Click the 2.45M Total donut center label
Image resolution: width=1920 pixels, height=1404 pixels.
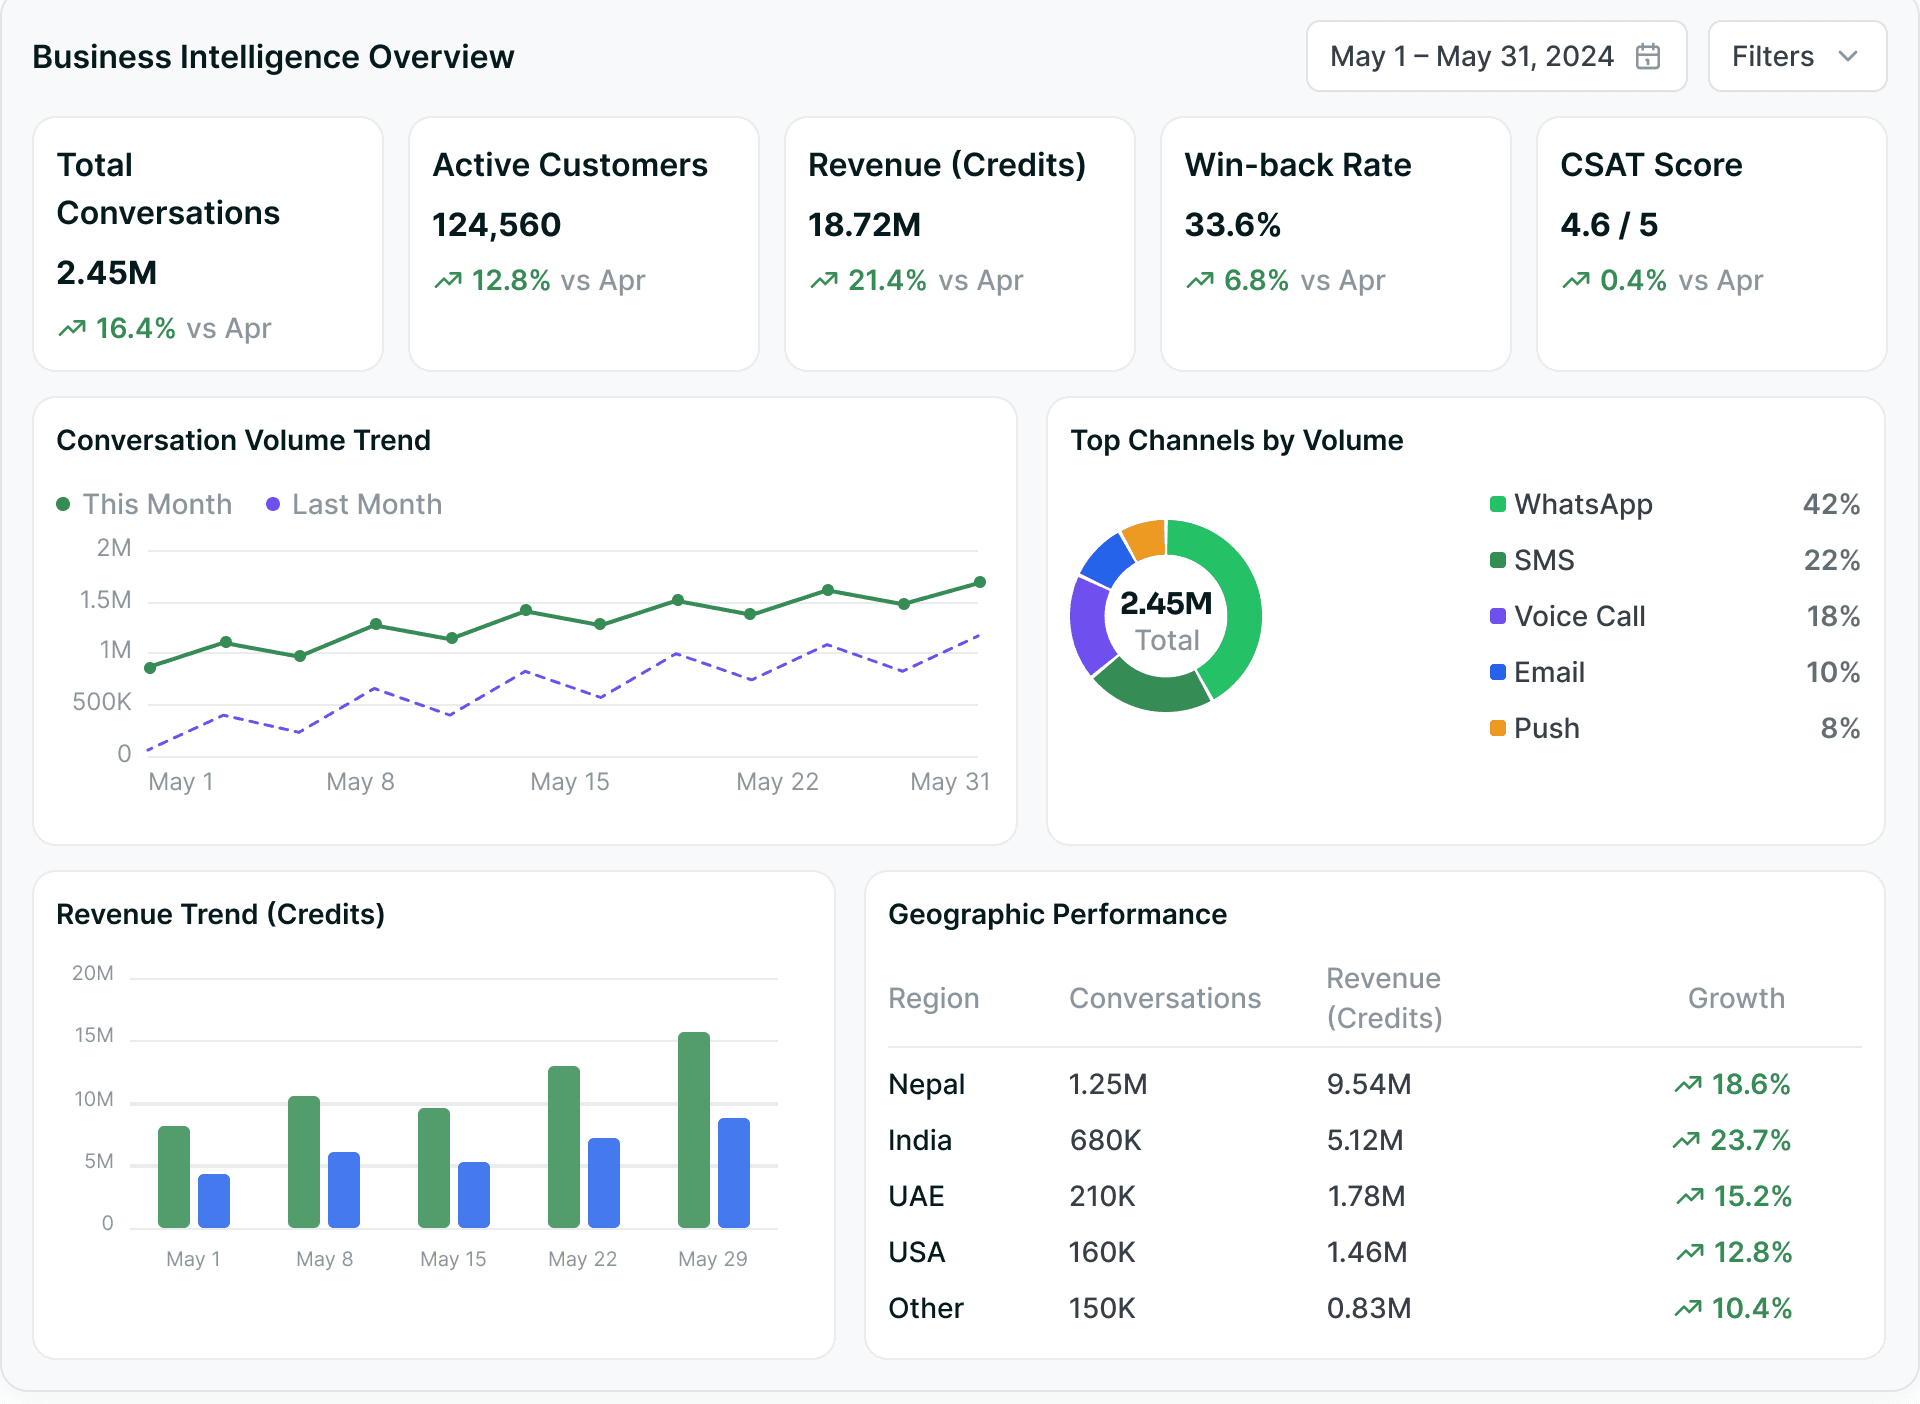(1166, 621)
